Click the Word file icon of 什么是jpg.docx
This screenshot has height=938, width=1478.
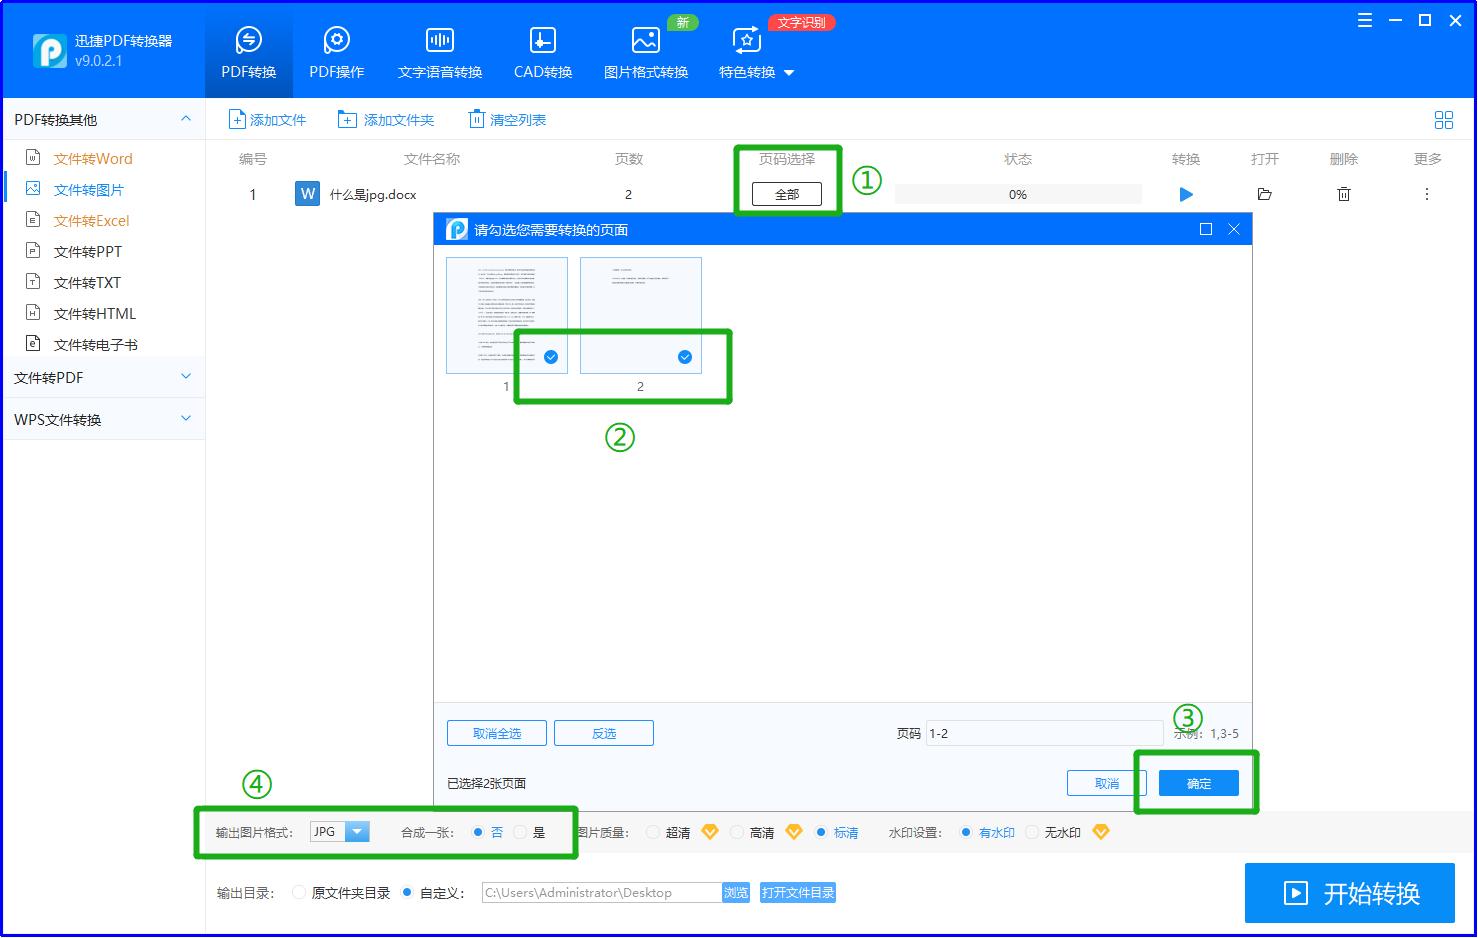pos(307,194)
